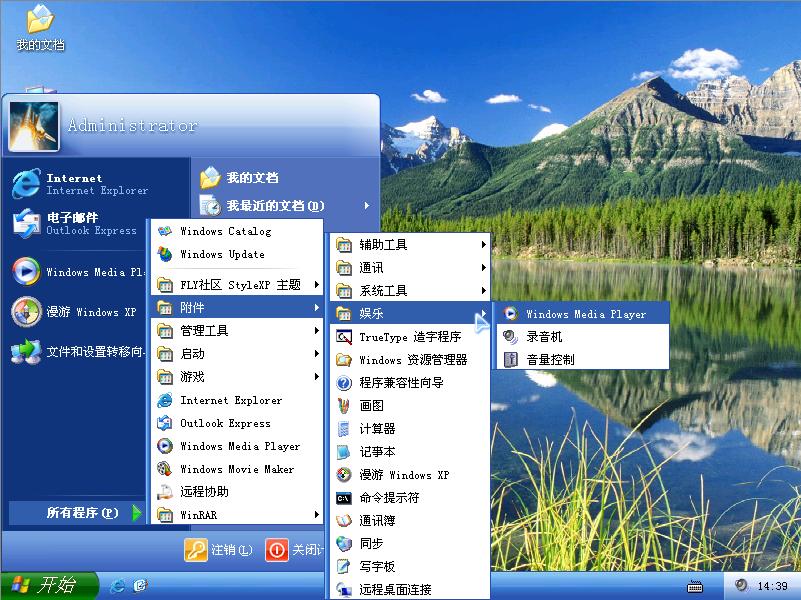Start 漫游 Windows XP in accessories menu
The image size is (801, 600).
410,474
